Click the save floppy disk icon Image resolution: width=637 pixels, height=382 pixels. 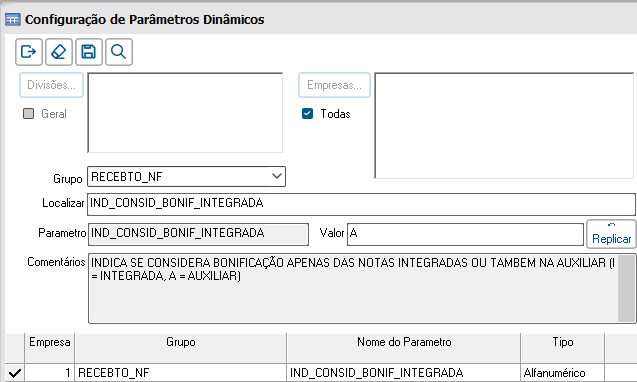point(89,52)
